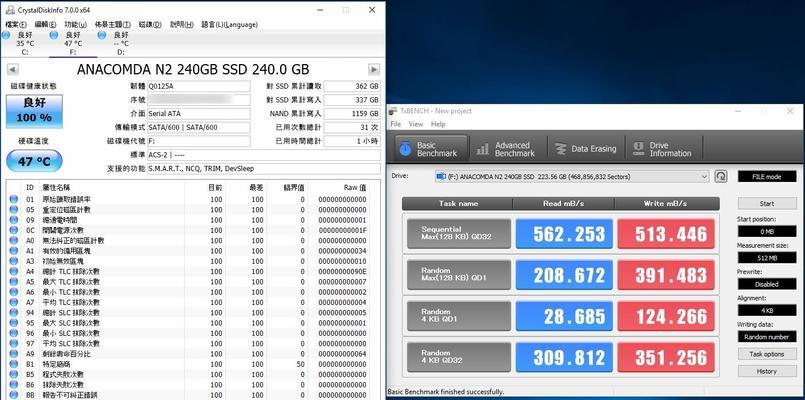Open the 檔案(F) menu in CrystalDiskInfo

[15, 24]
